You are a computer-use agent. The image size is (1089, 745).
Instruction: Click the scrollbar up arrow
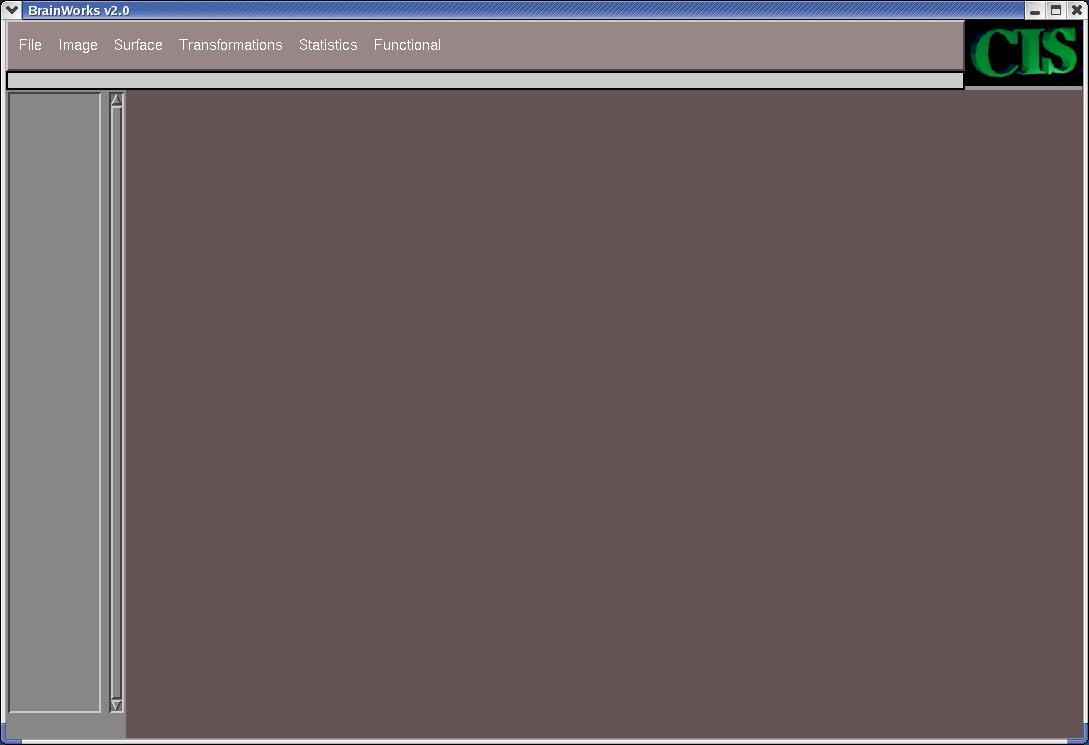point(116,100)
